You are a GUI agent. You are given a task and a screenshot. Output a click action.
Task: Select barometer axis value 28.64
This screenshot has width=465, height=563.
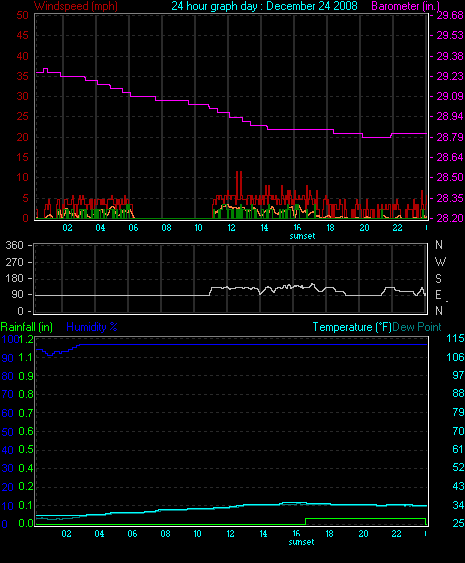(x=450, y=157)
